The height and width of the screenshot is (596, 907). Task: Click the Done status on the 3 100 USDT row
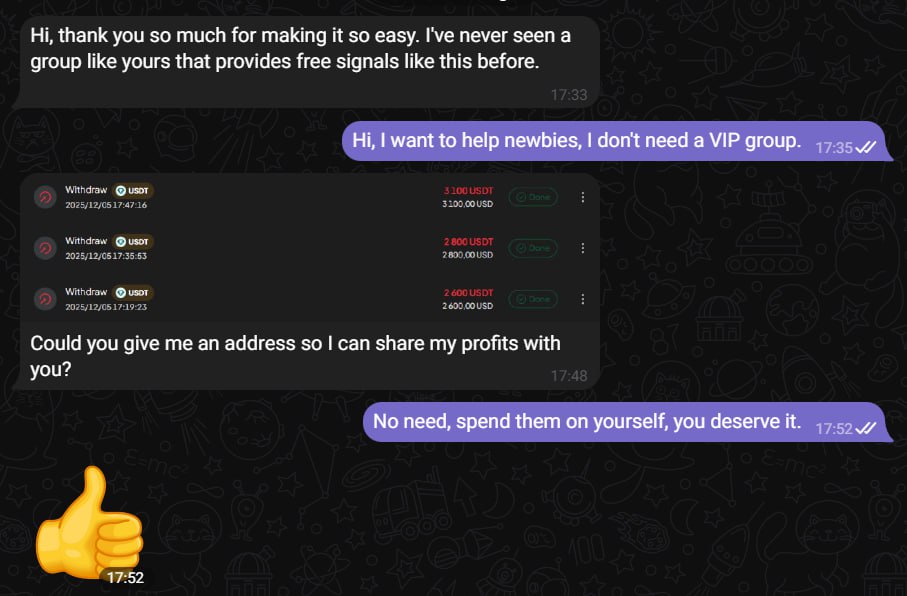(x=533, y=197)
